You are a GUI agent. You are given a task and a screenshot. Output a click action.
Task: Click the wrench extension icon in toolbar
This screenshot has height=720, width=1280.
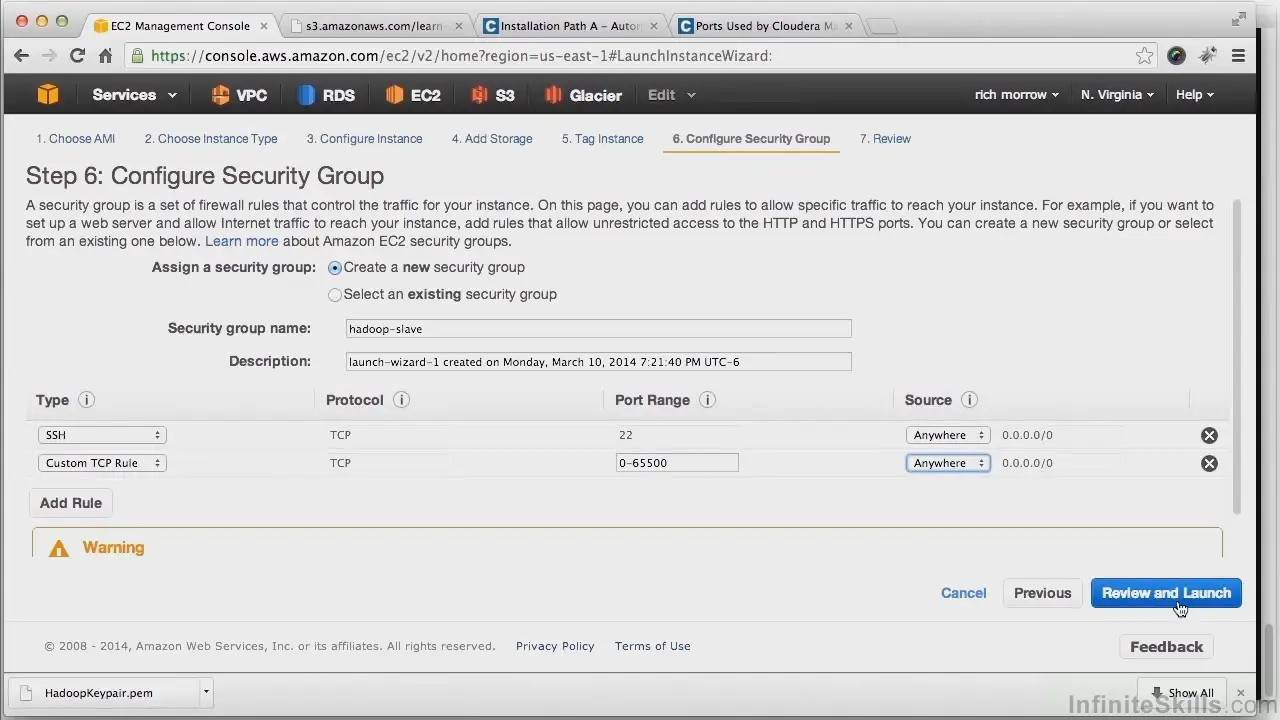[1207, 56]
